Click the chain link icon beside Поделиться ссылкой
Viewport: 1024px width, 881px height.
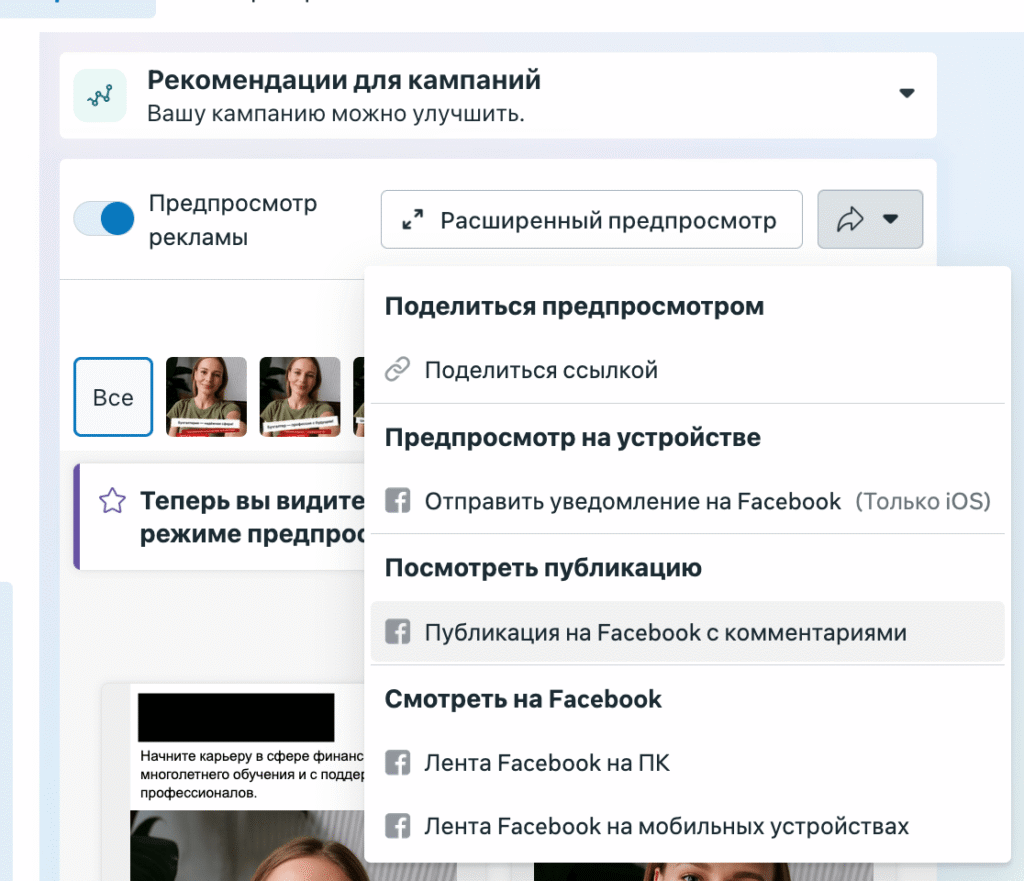(398, 370)
